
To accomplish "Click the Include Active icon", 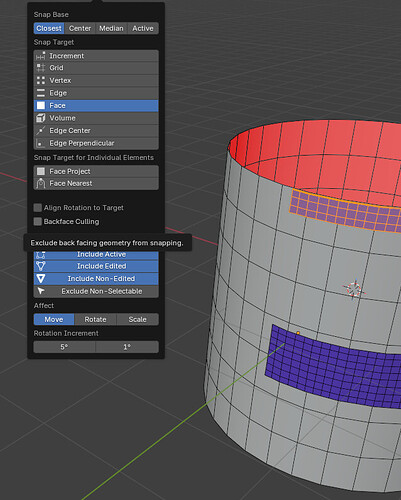I will point(41,255).
